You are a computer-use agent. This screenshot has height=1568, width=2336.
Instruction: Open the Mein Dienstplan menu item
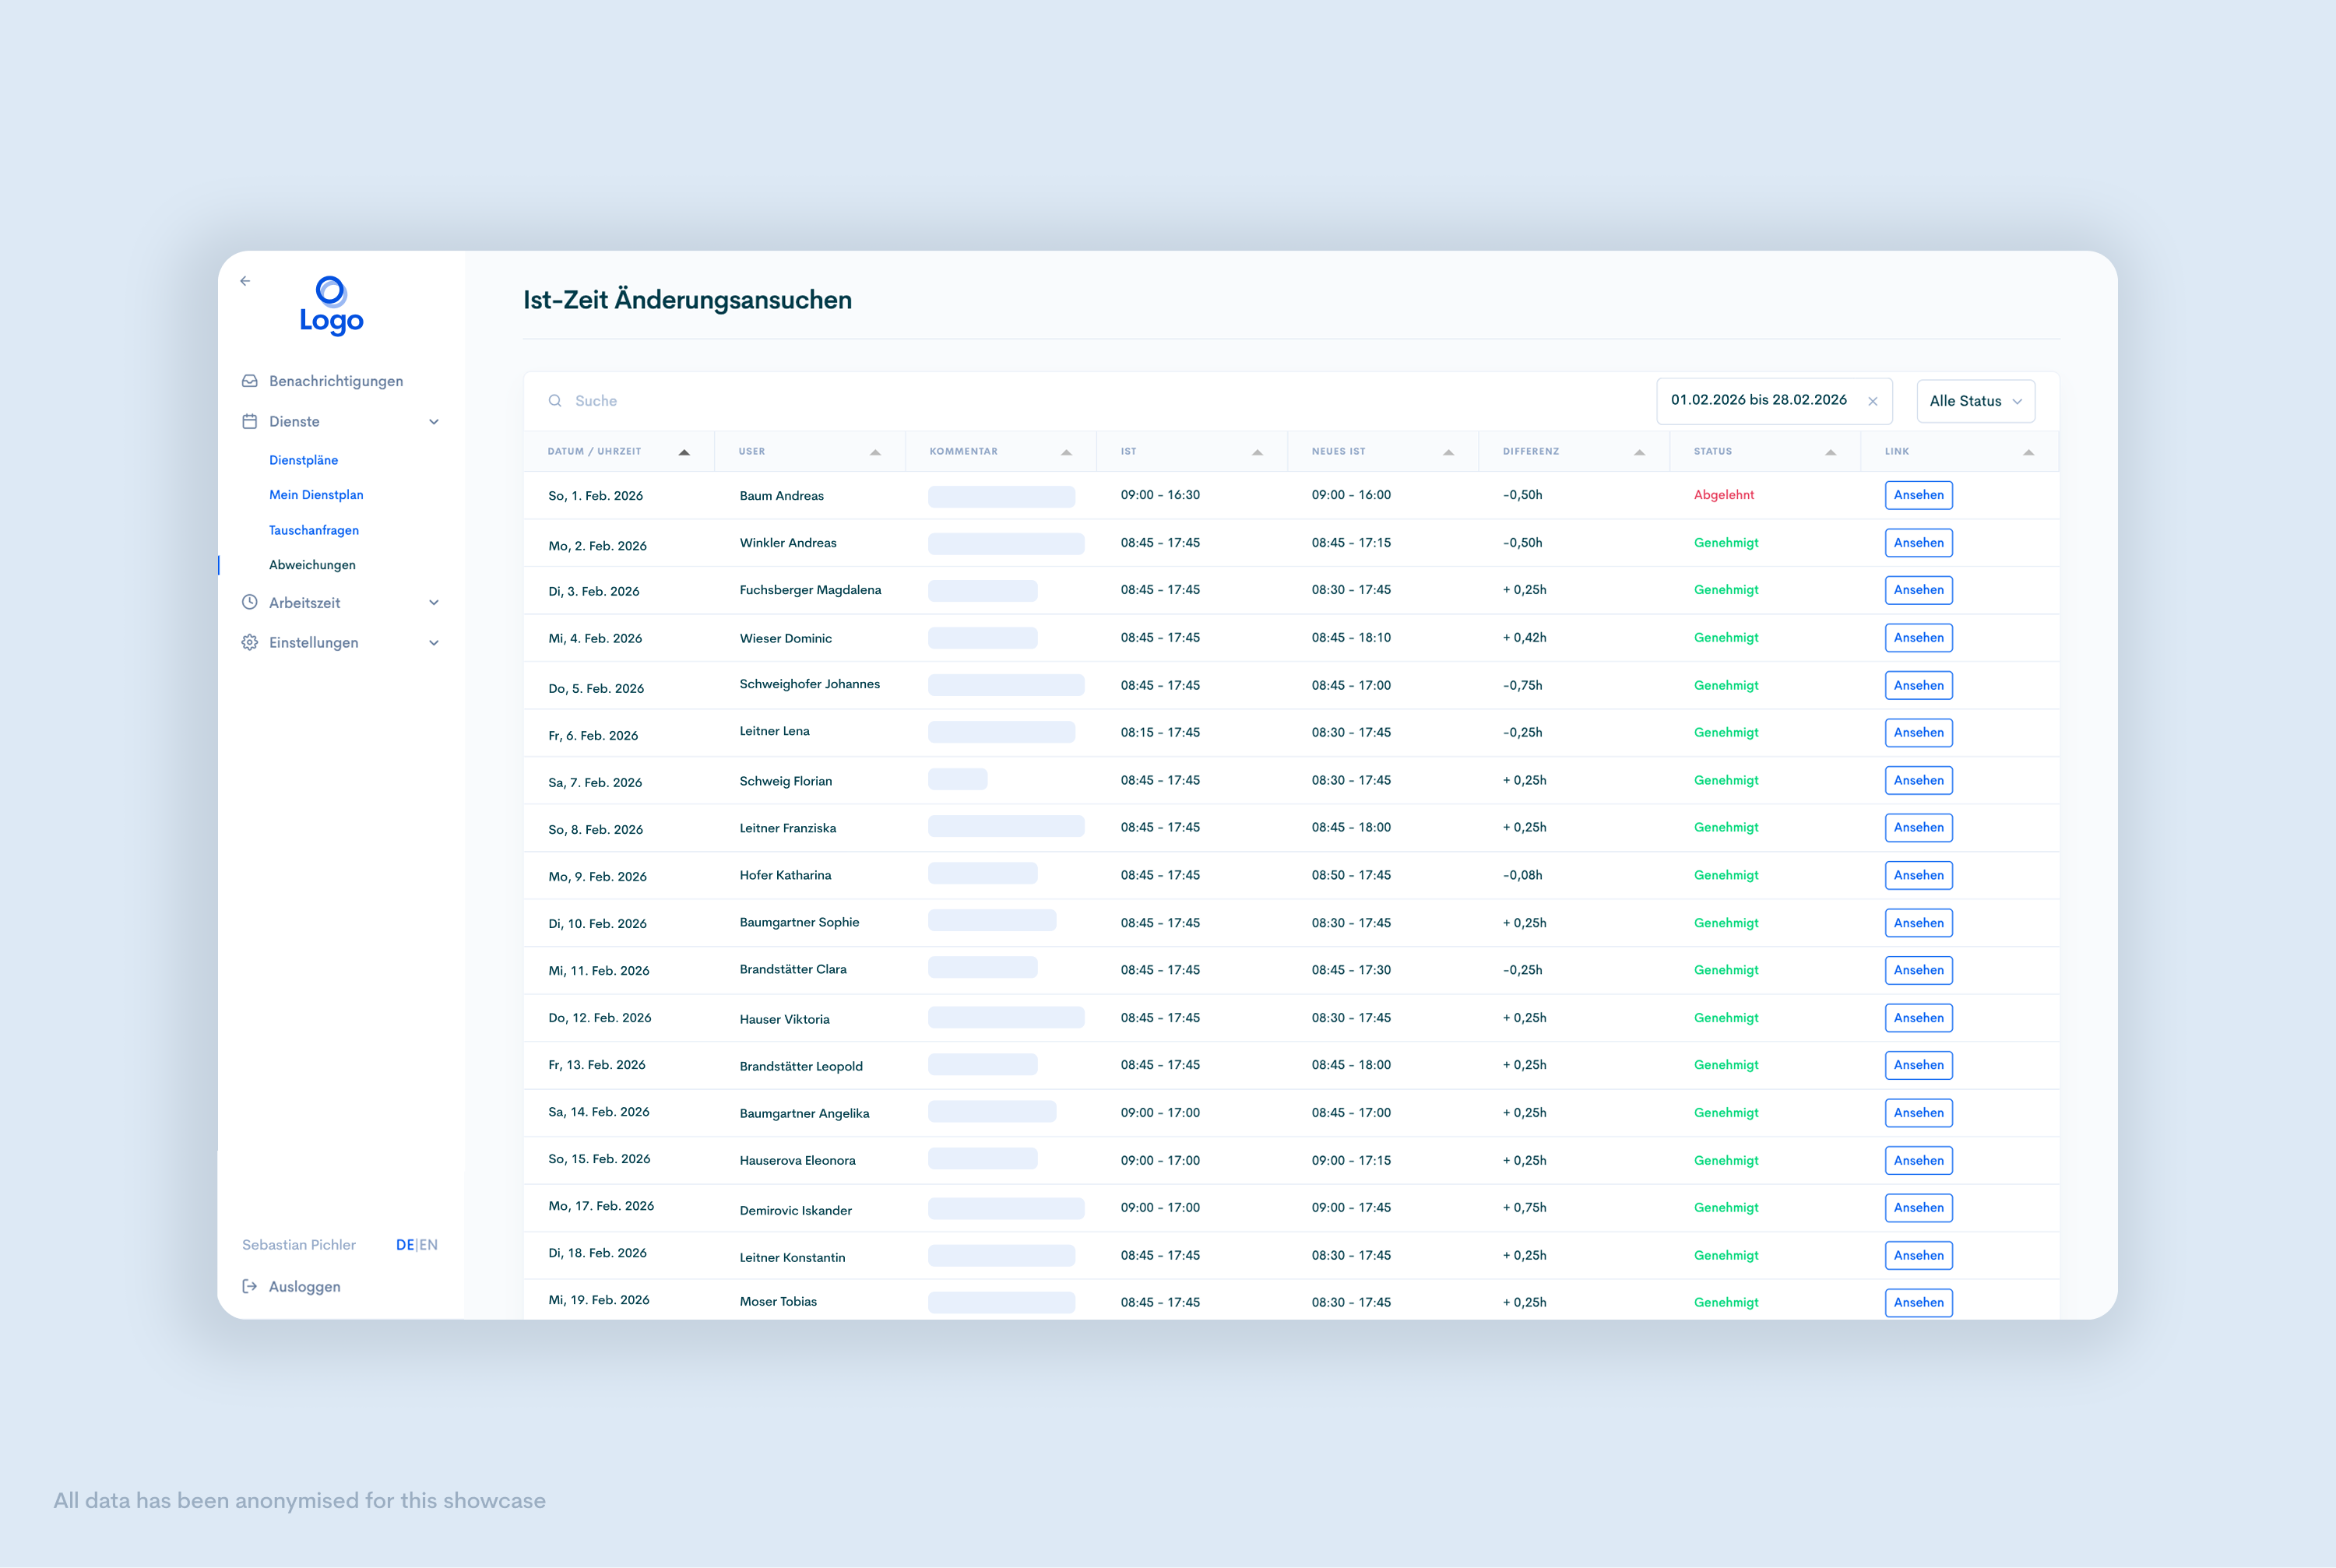[x=316, y=495]
